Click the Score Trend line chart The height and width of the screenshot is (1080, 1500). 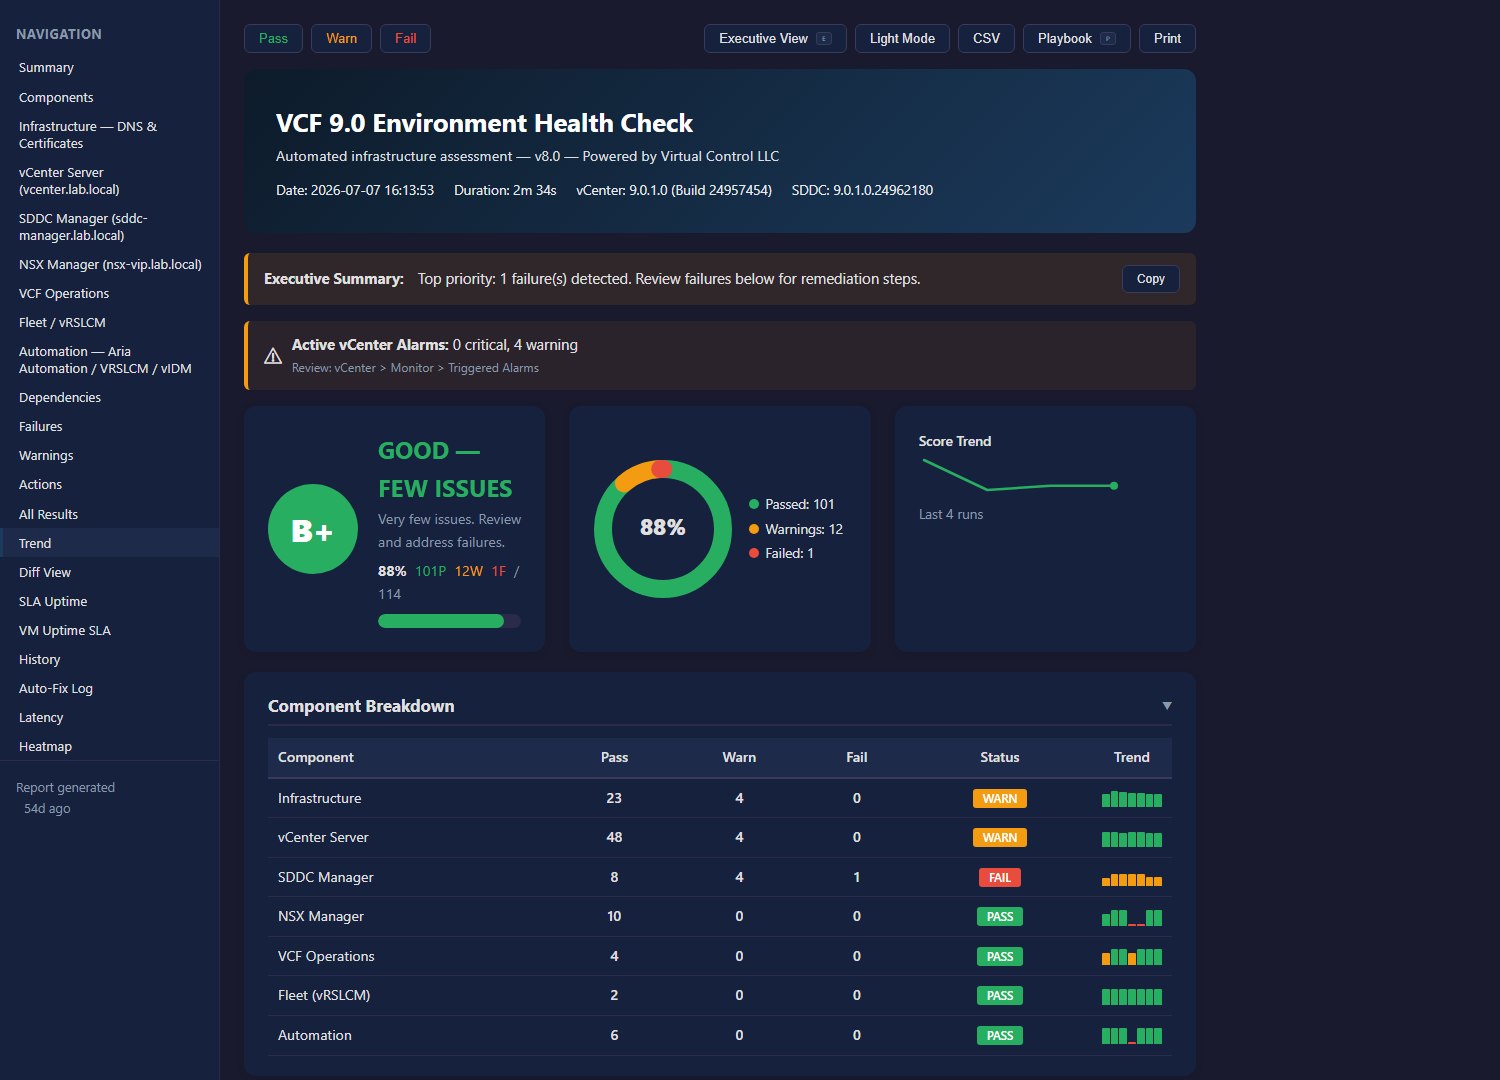1018,475
